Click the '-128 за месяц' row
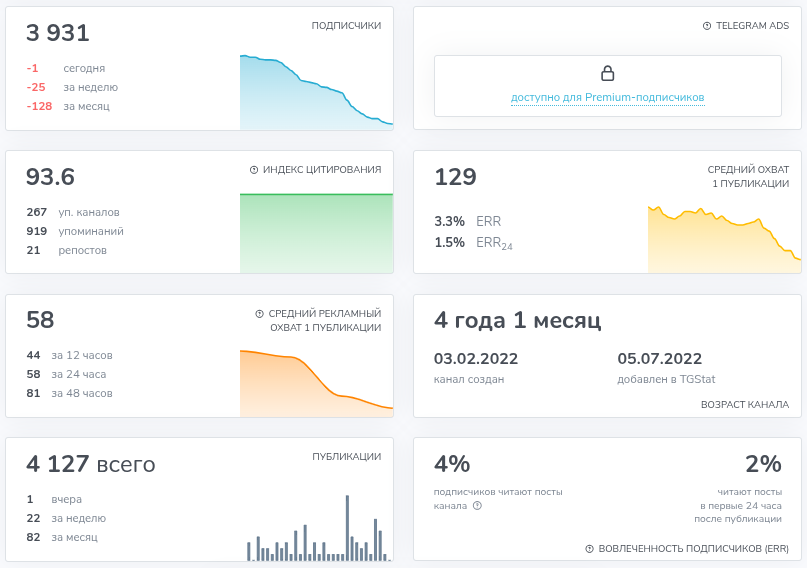The width and height of the screenshot is (807, 568). point(68,106)
